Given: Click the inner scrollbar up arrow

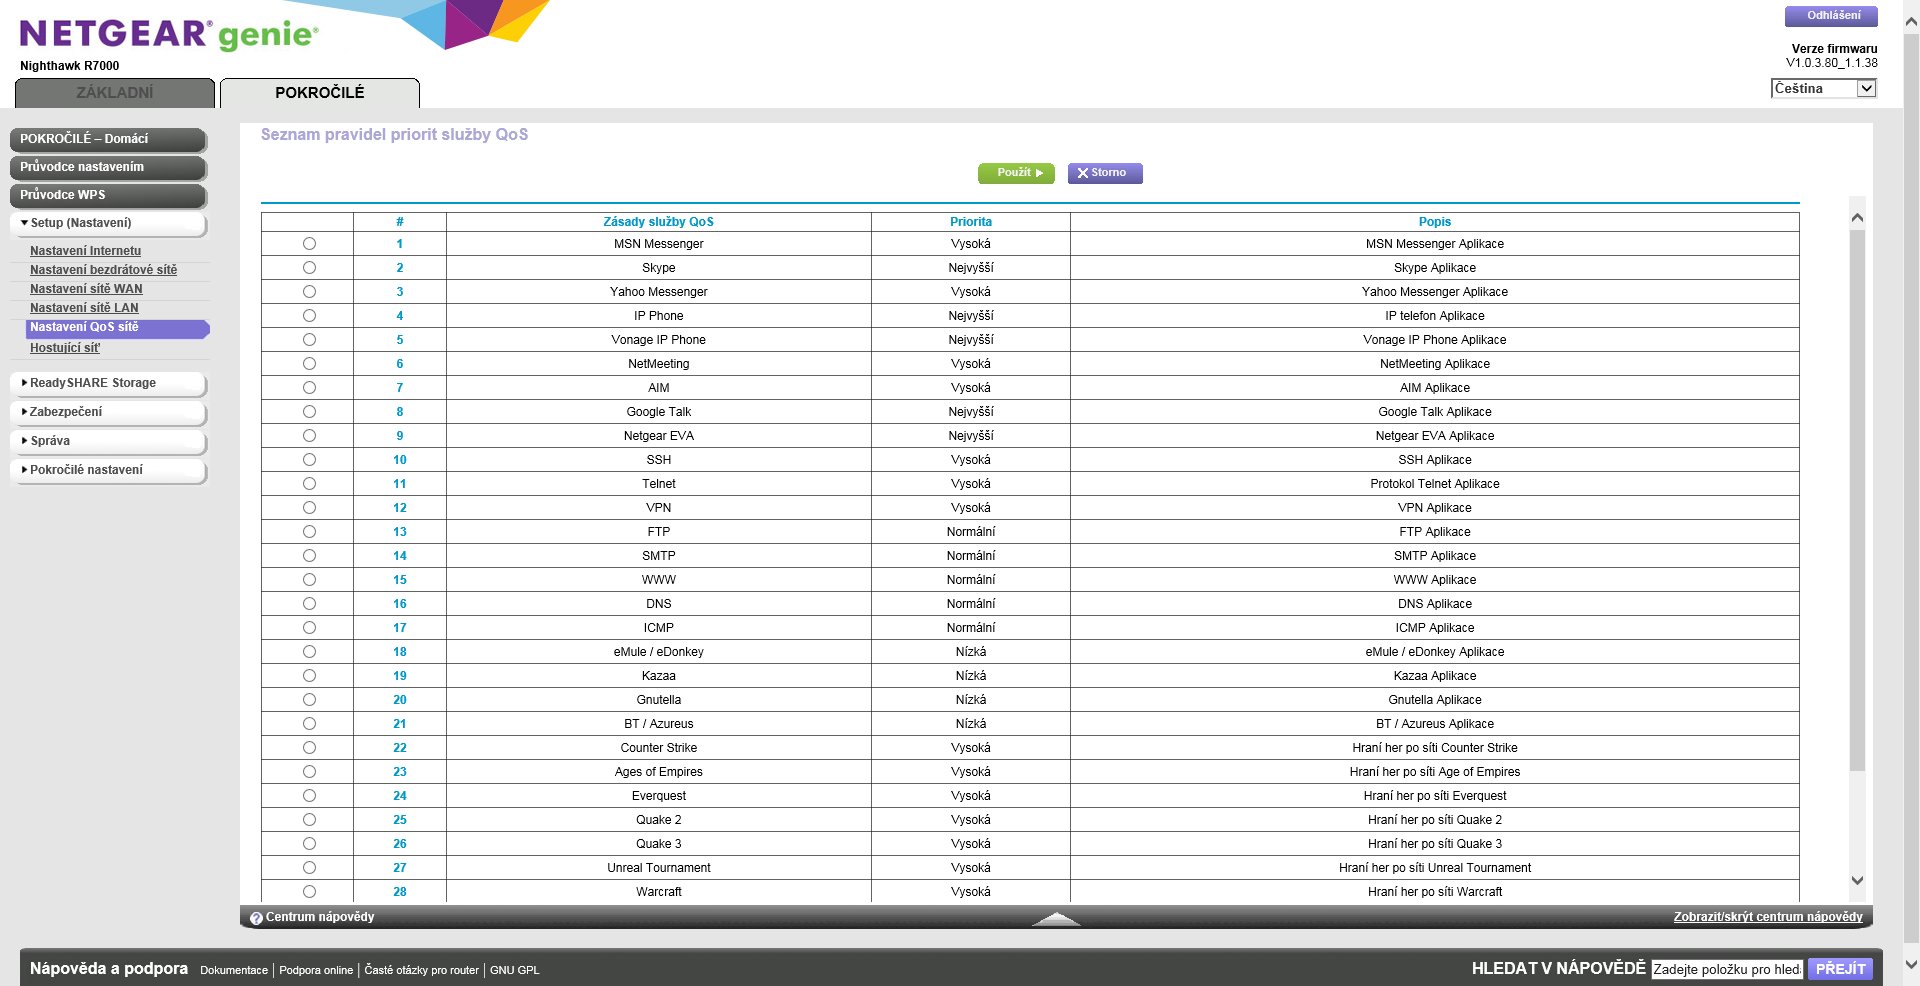Looking at the screenshot, I should coord(1857,217).
